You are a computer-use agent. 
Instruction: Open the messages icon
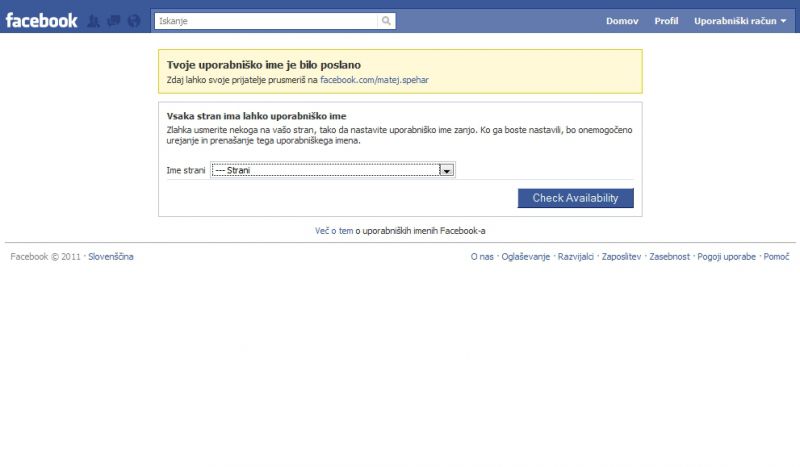[x=114, y=21]
